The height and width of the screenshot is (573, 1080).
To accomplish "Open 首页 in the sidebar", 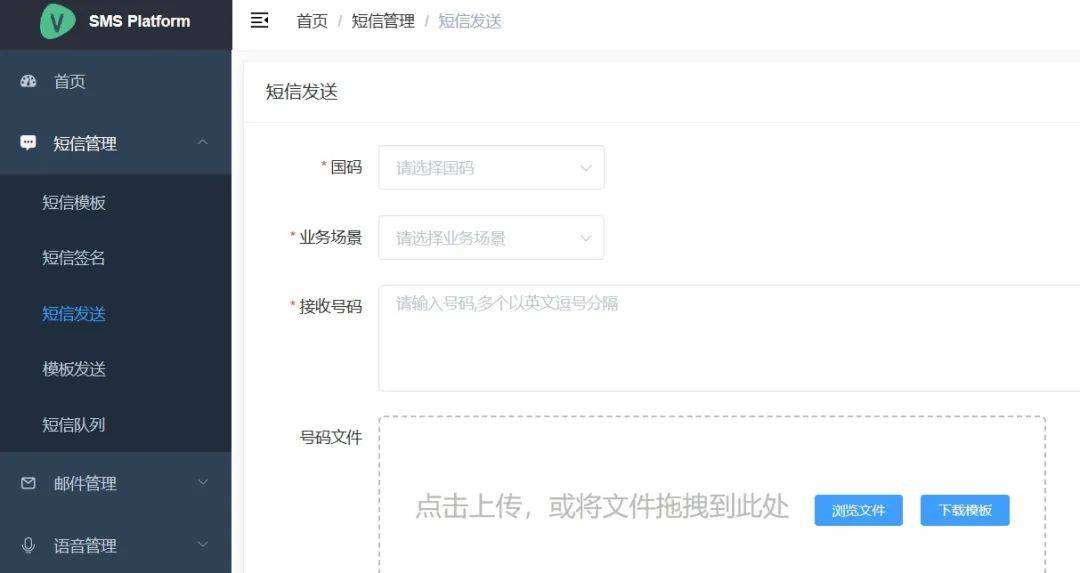I will click(116, 81).
